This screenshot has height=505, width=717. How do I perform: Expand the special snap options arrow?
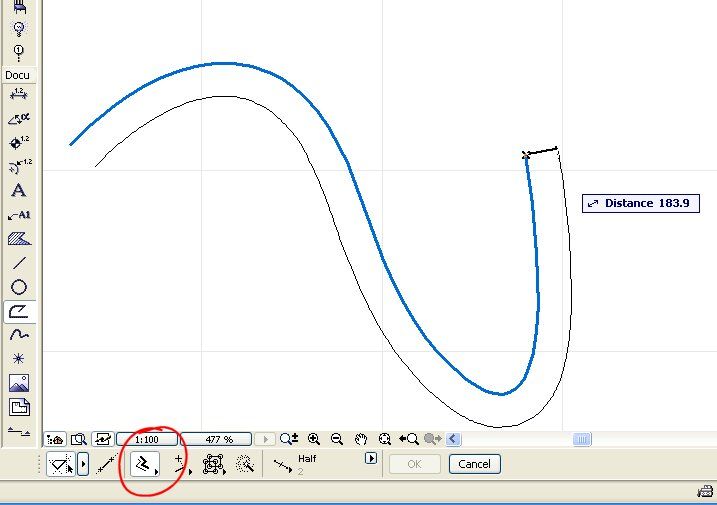371,458
